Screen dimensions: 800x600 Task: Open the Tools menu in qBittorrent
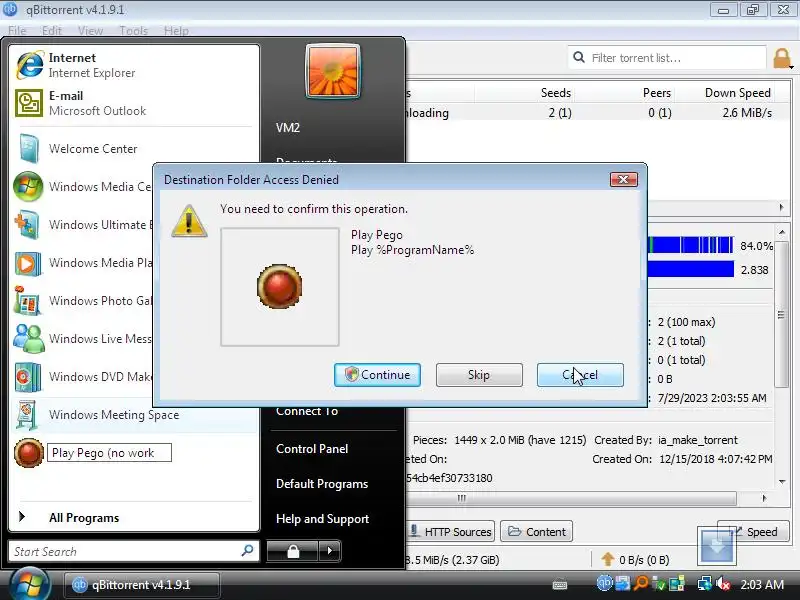tap(133, 31)
